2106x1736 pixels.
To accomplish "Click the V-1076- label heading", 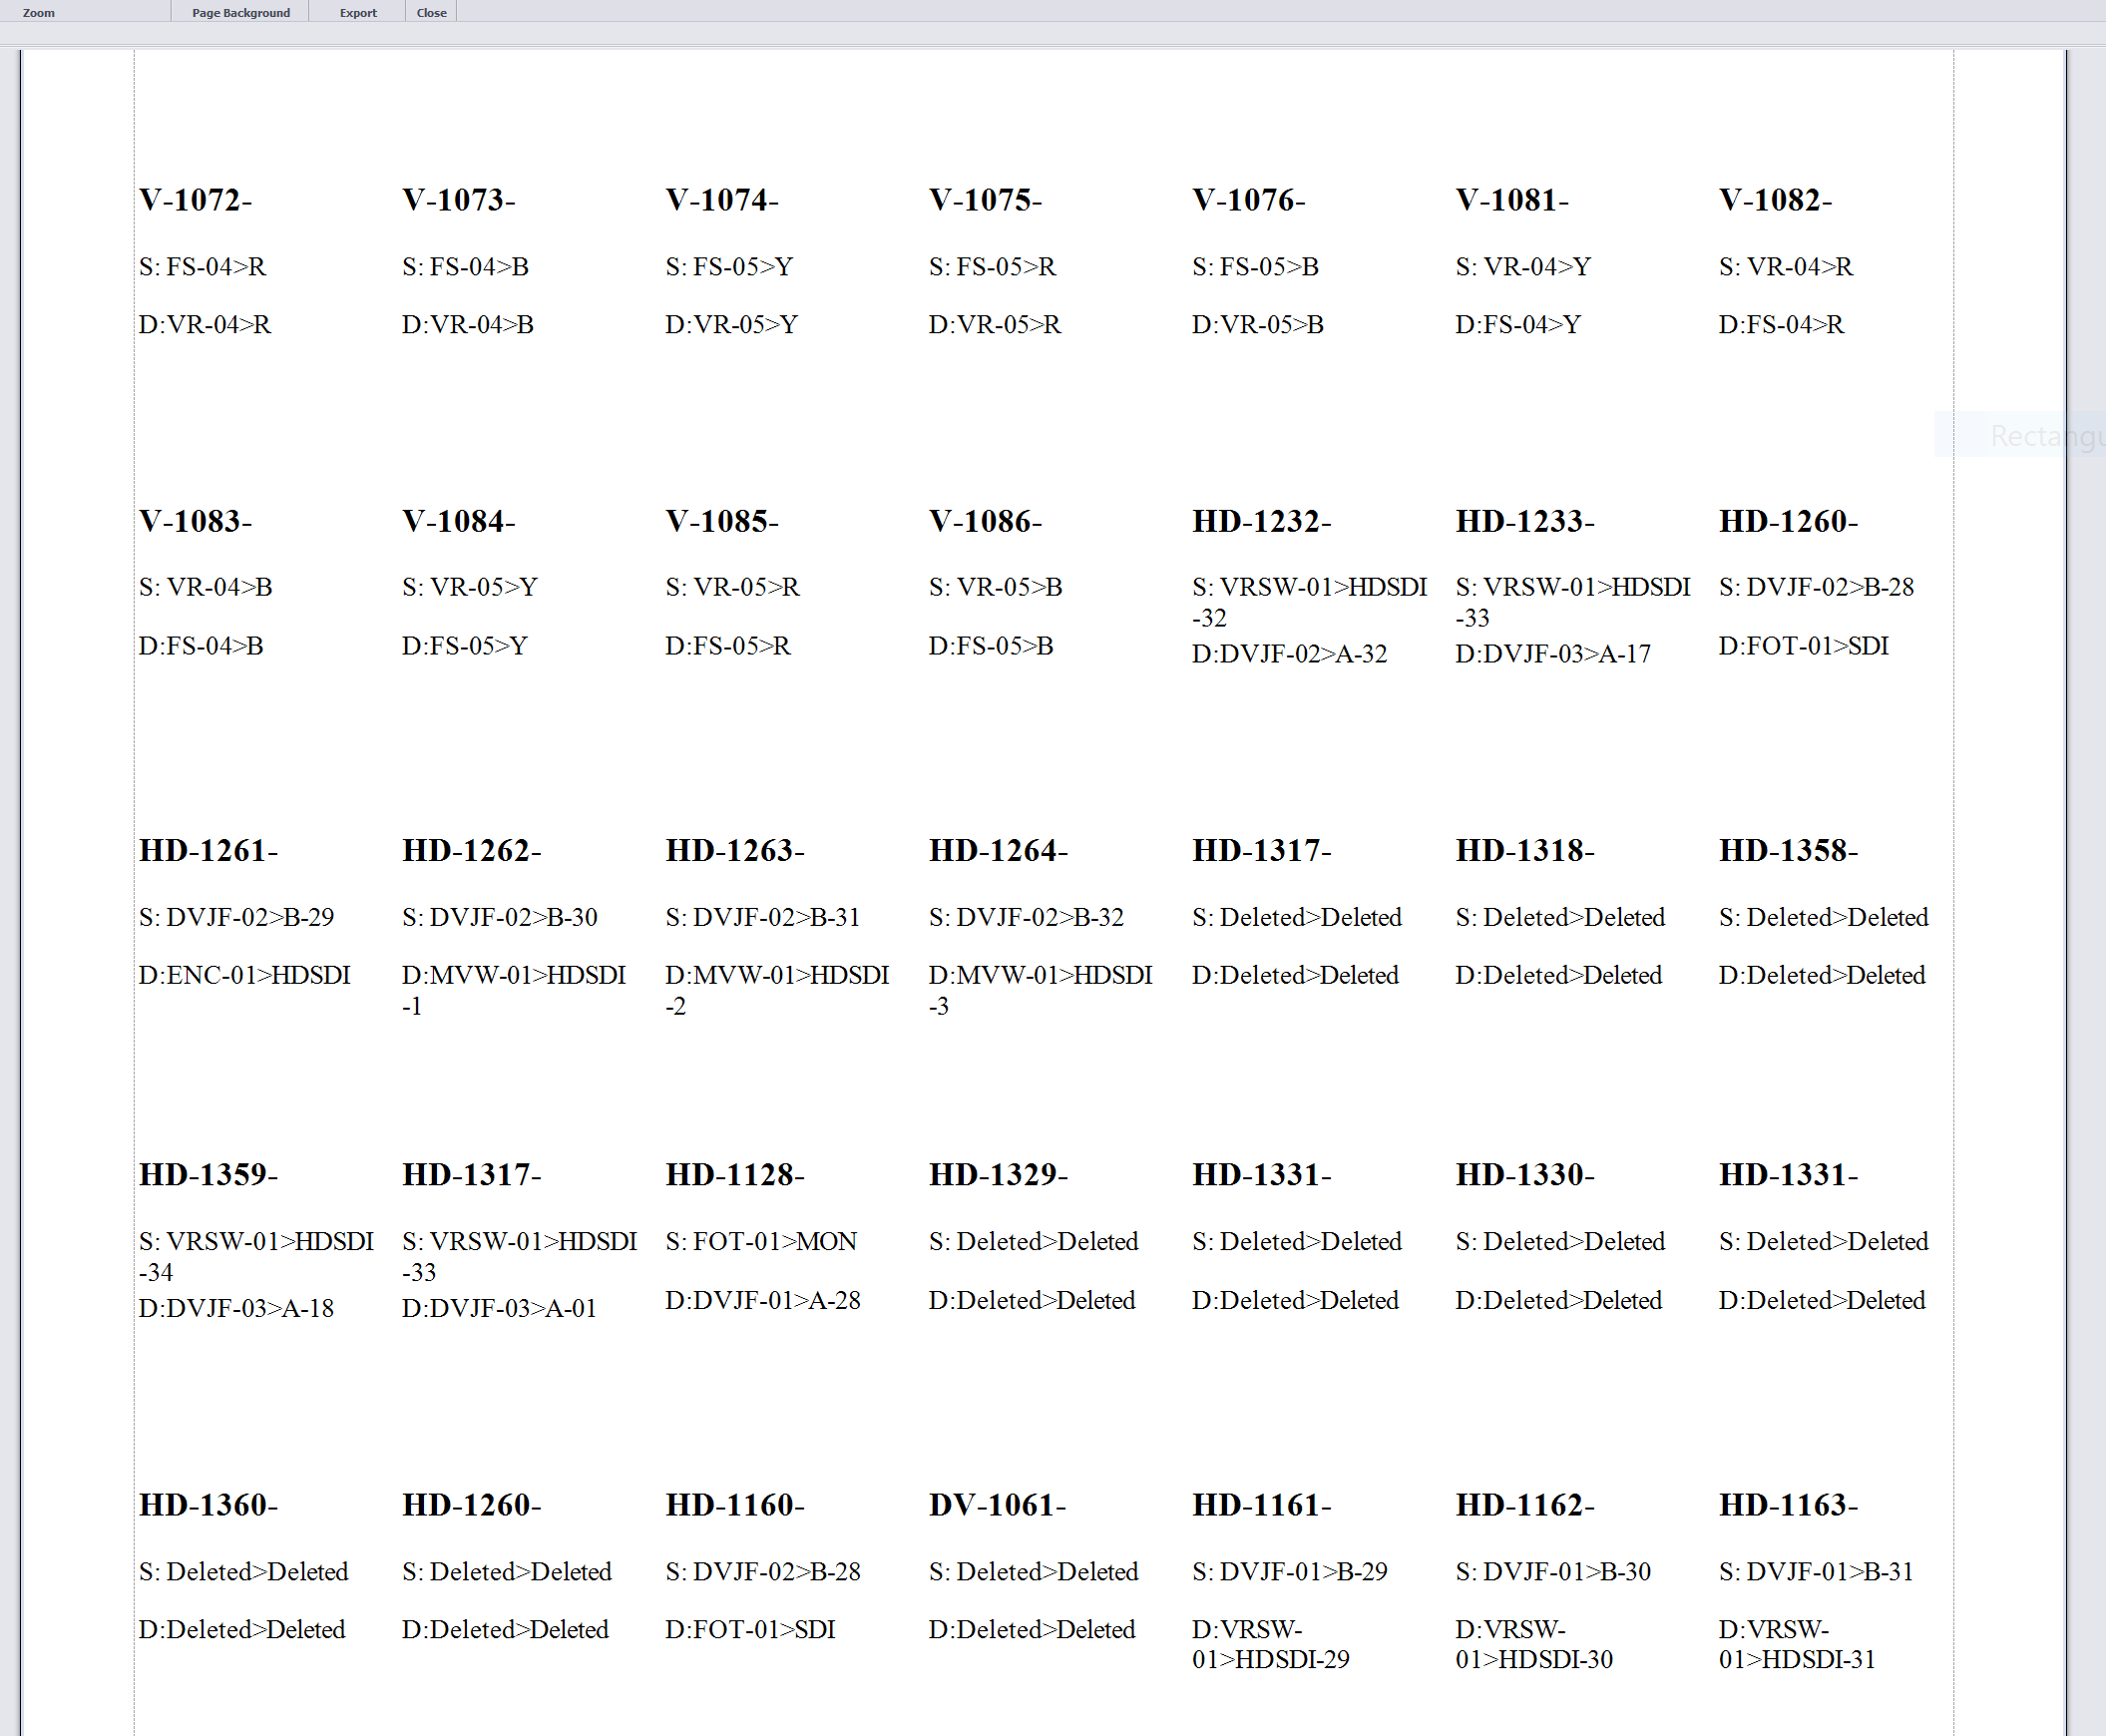I will (1249, 200).
